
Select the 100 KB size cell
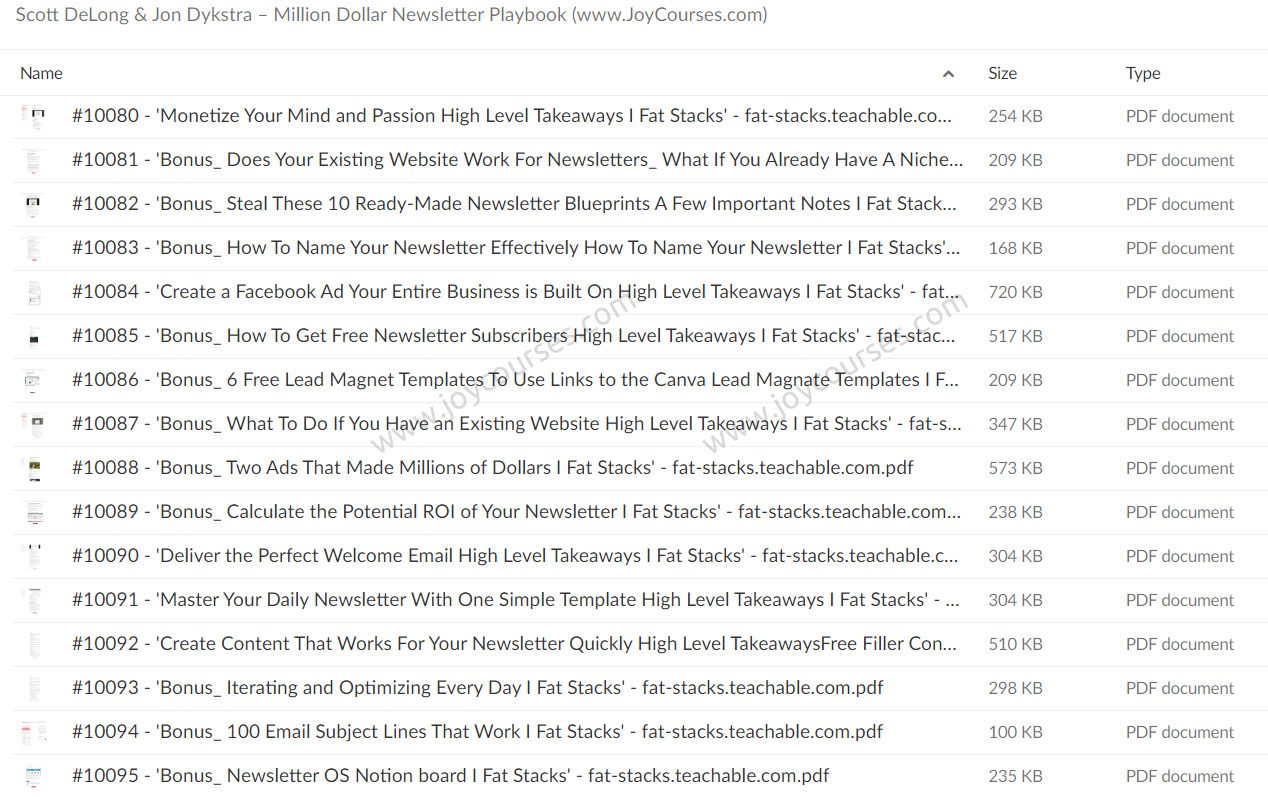[x=1015, y=732]
